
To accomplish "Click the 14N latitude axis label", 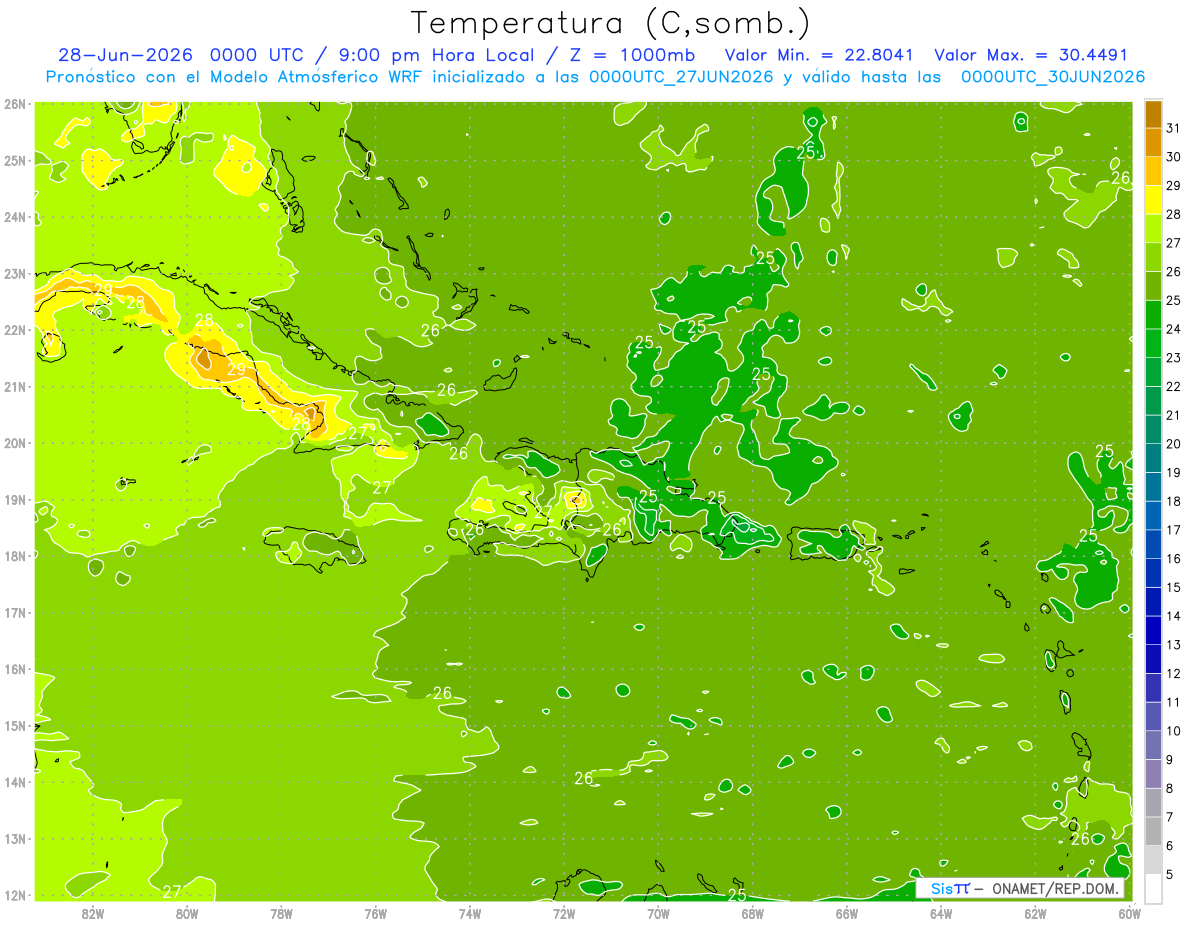I will click(14, 781).
